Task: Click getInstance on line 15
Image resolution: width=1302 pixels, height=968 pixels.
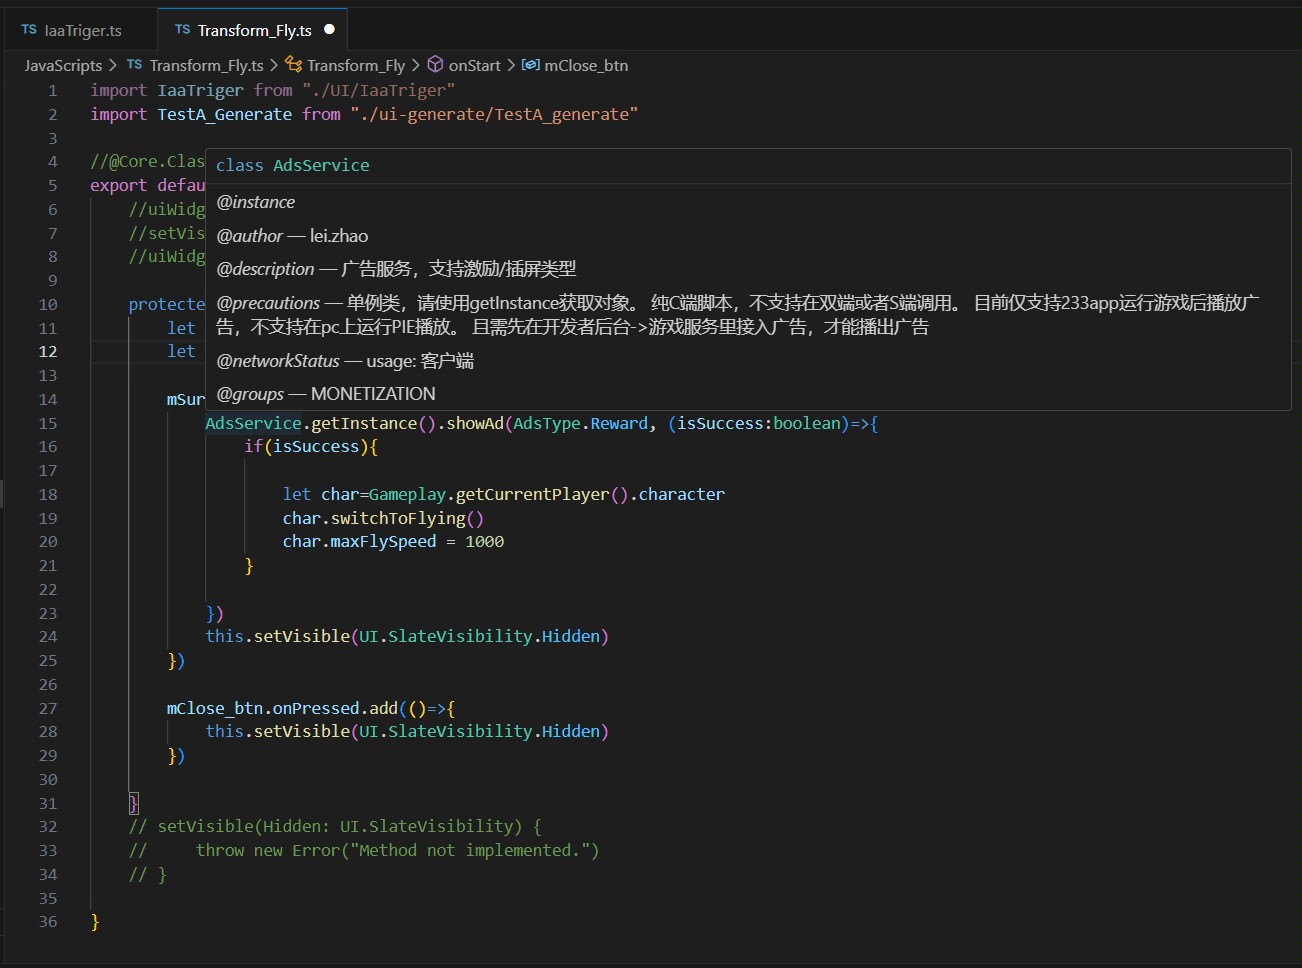Action: click(x=364, y=423)
